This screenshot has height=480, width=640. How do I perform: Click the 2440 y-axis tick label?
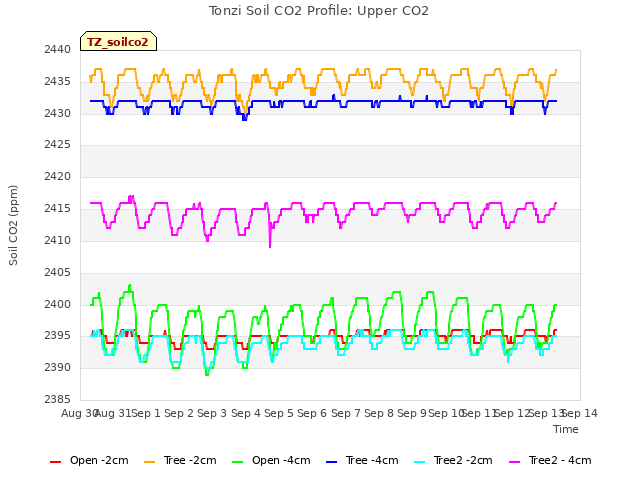[58, 49]
